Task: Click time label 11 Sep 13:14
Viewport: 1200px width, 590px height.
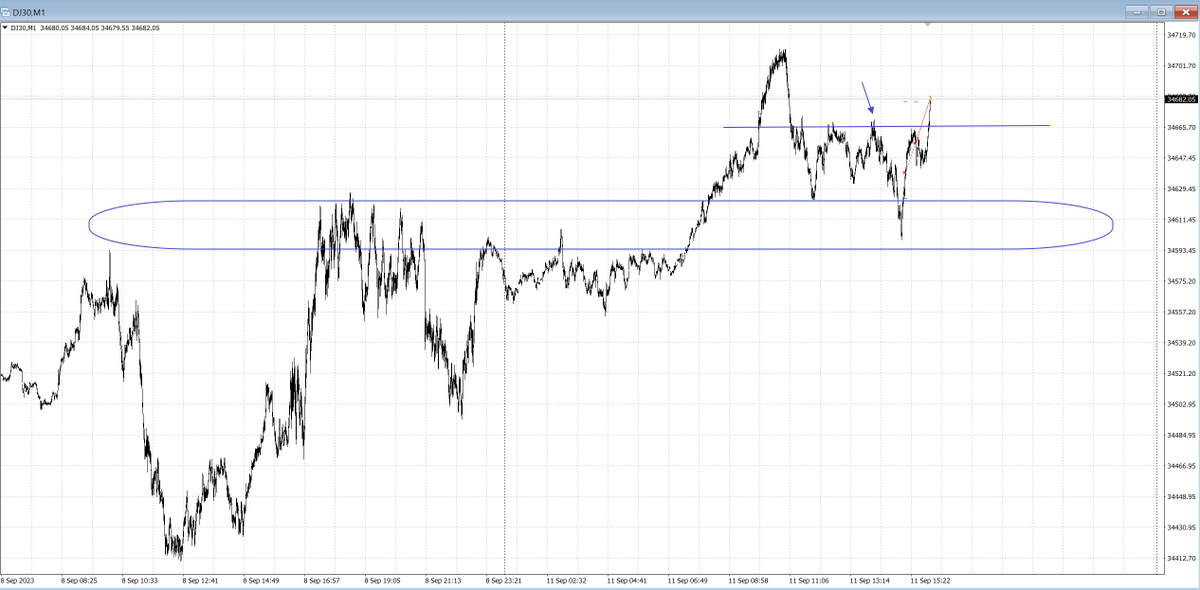Action: 871,579
